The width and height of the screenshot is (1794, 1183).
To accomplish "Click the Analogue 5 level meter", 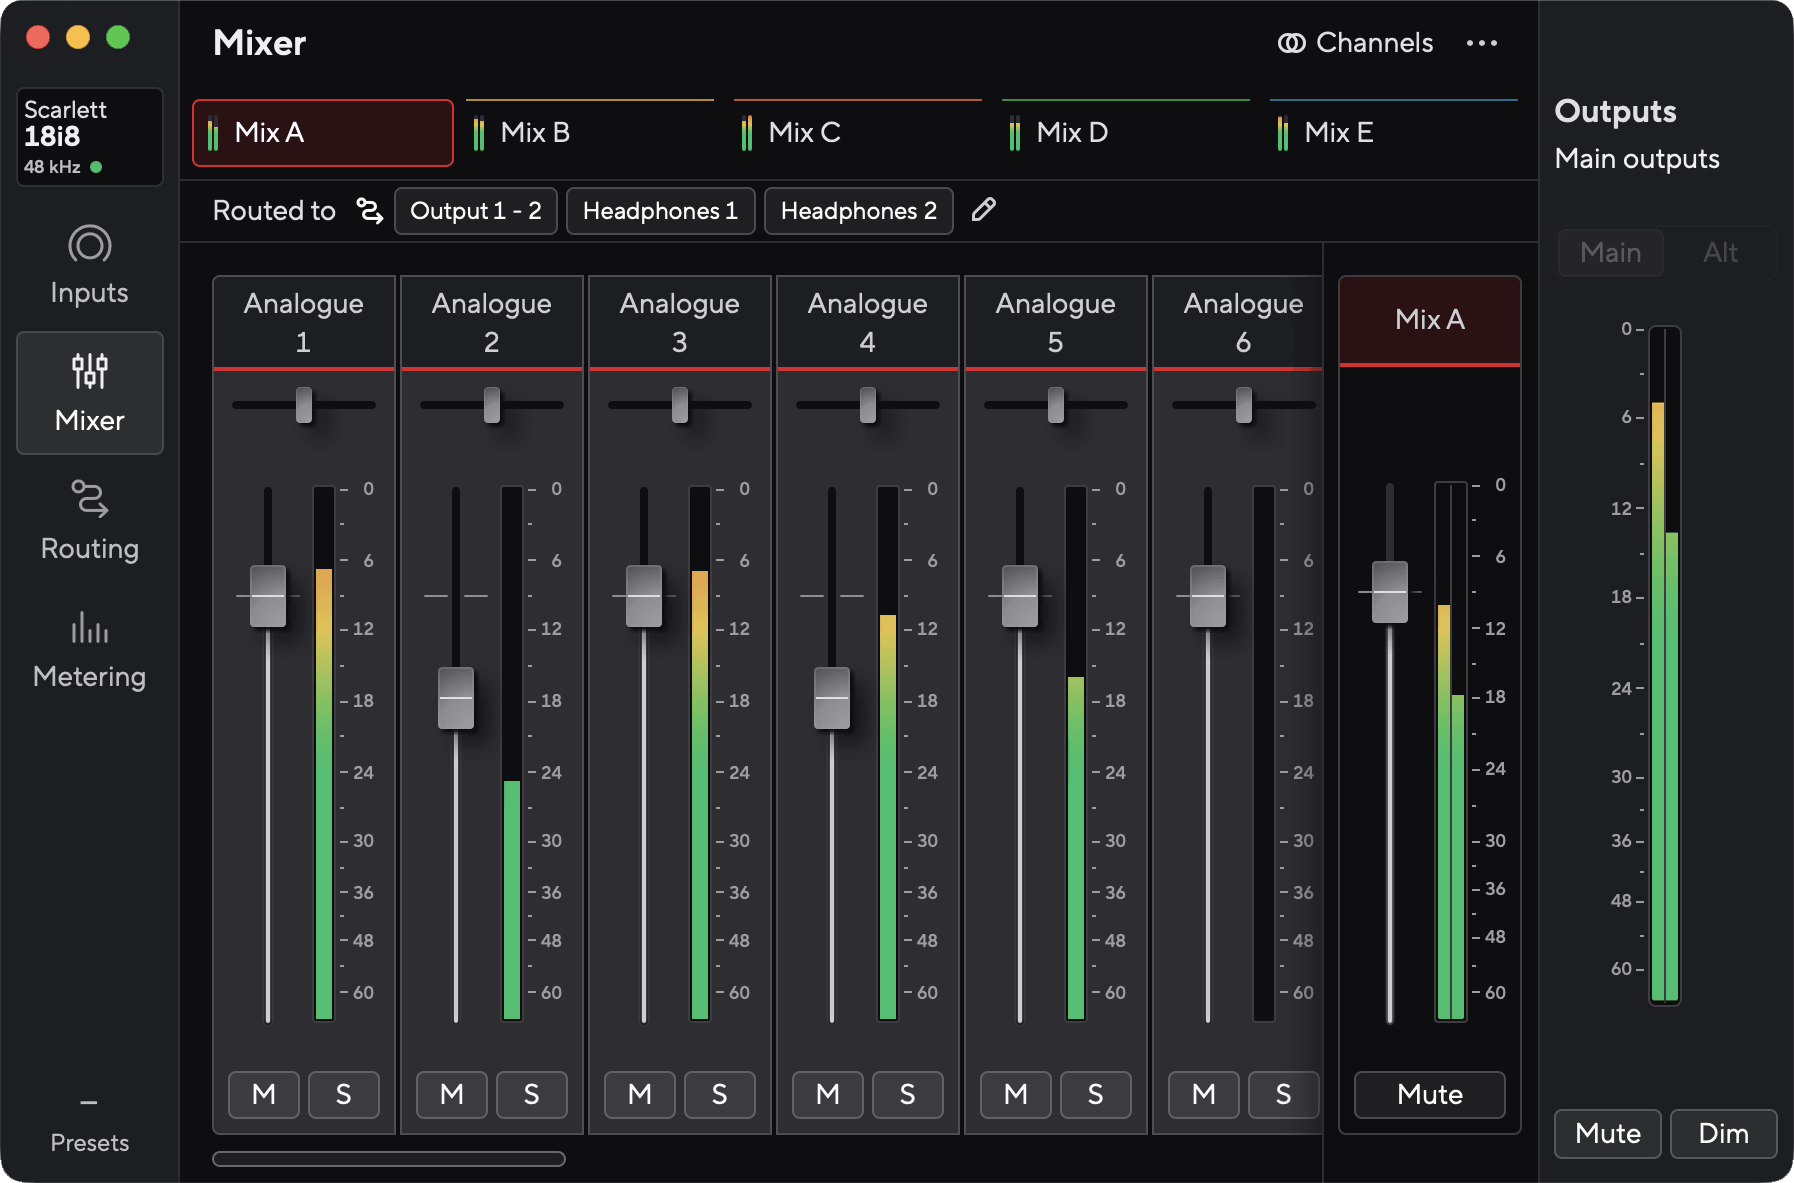I will [x=1076, y=753].
